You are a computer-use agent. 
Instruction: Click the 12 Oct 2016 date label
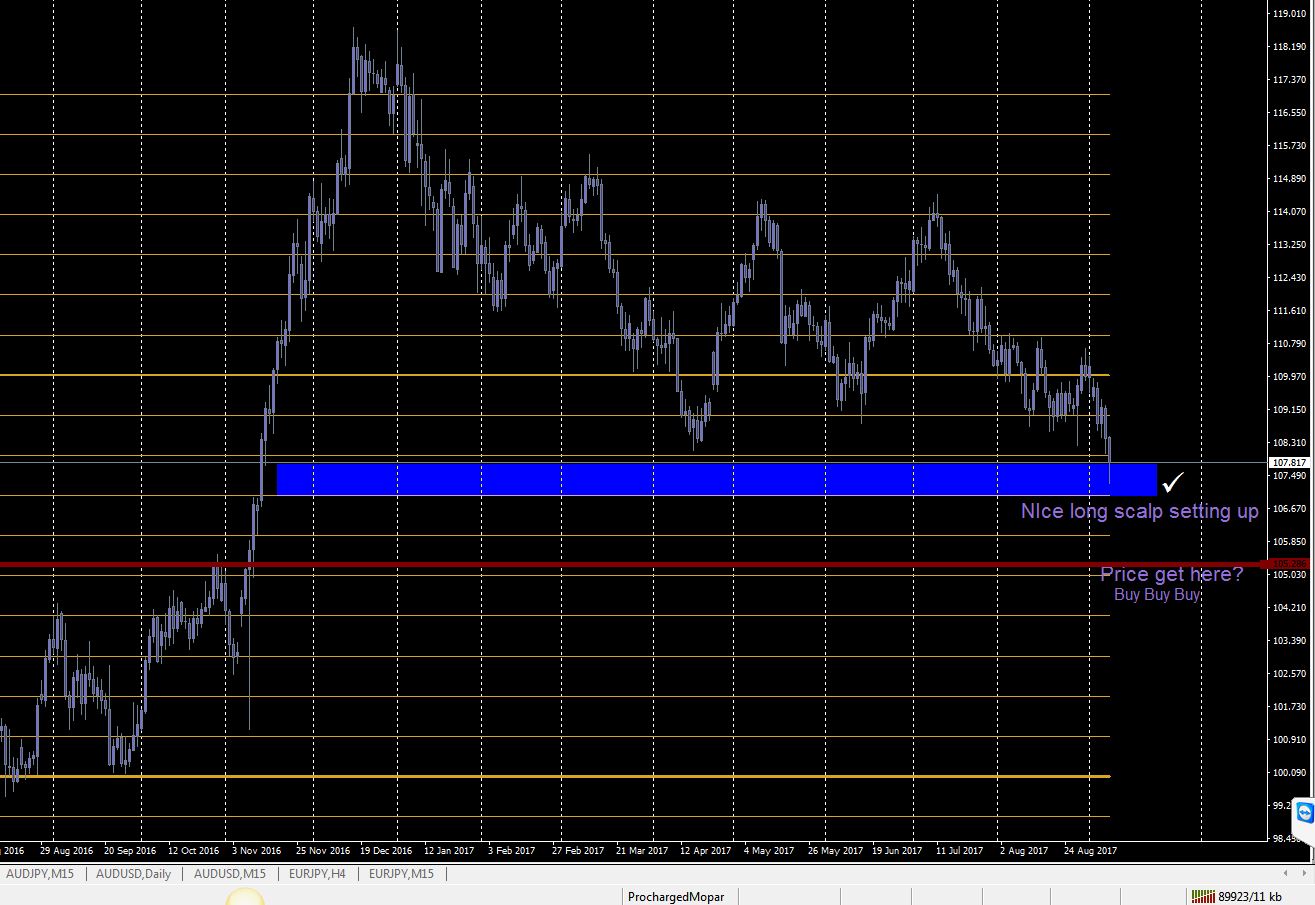(193, 851)
